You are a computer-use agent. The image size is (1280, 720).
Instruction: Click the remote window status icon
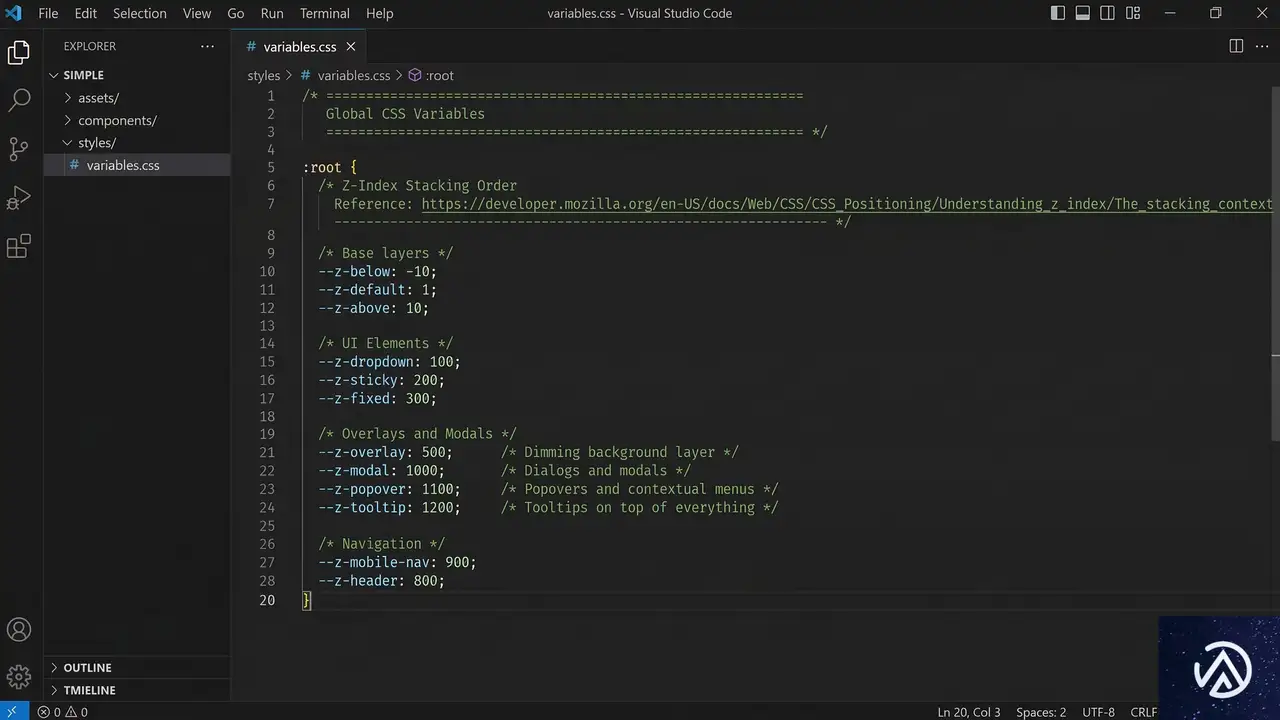[13, 712]
